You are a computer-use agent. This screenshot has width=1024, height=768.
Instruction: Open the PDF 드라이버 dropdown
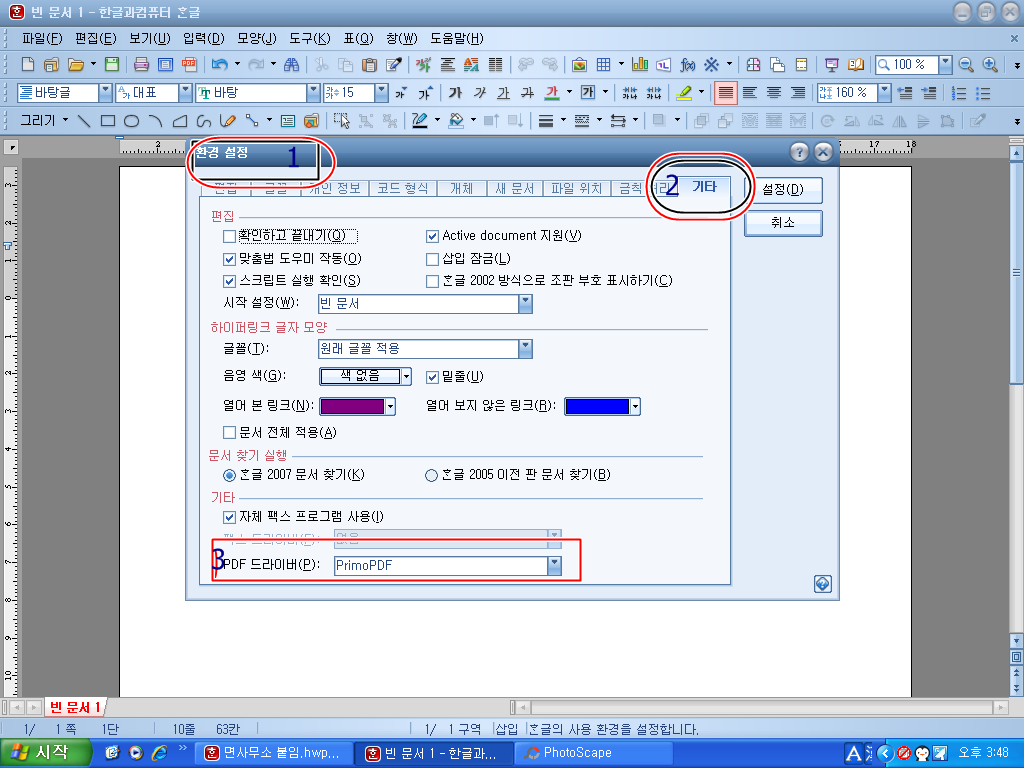554,566
